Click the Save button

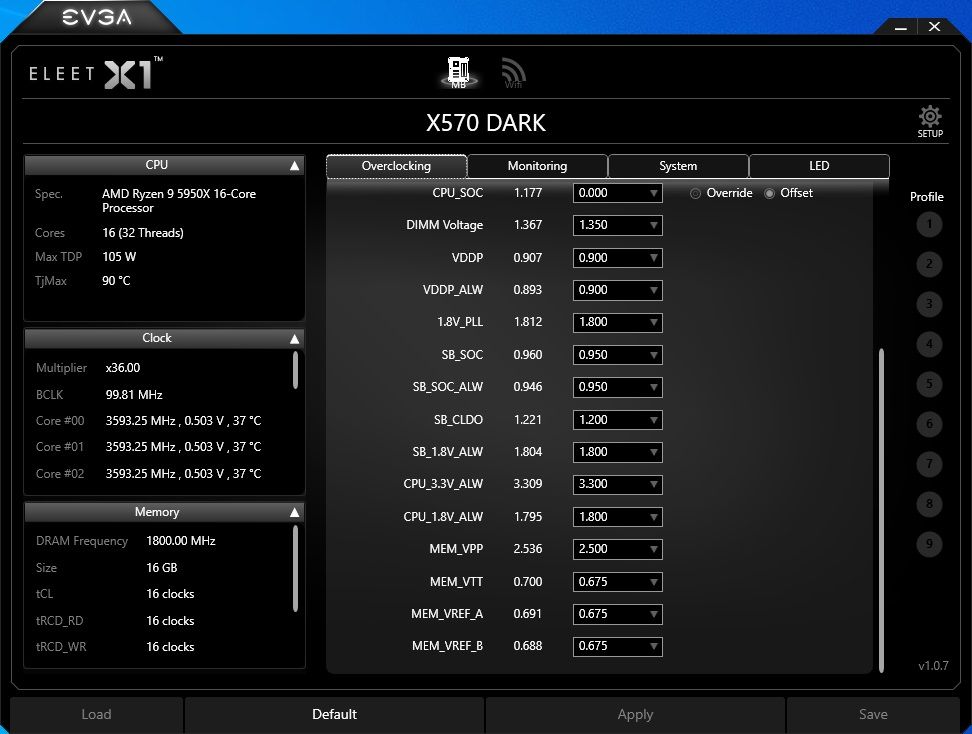[x=873, y=715]
